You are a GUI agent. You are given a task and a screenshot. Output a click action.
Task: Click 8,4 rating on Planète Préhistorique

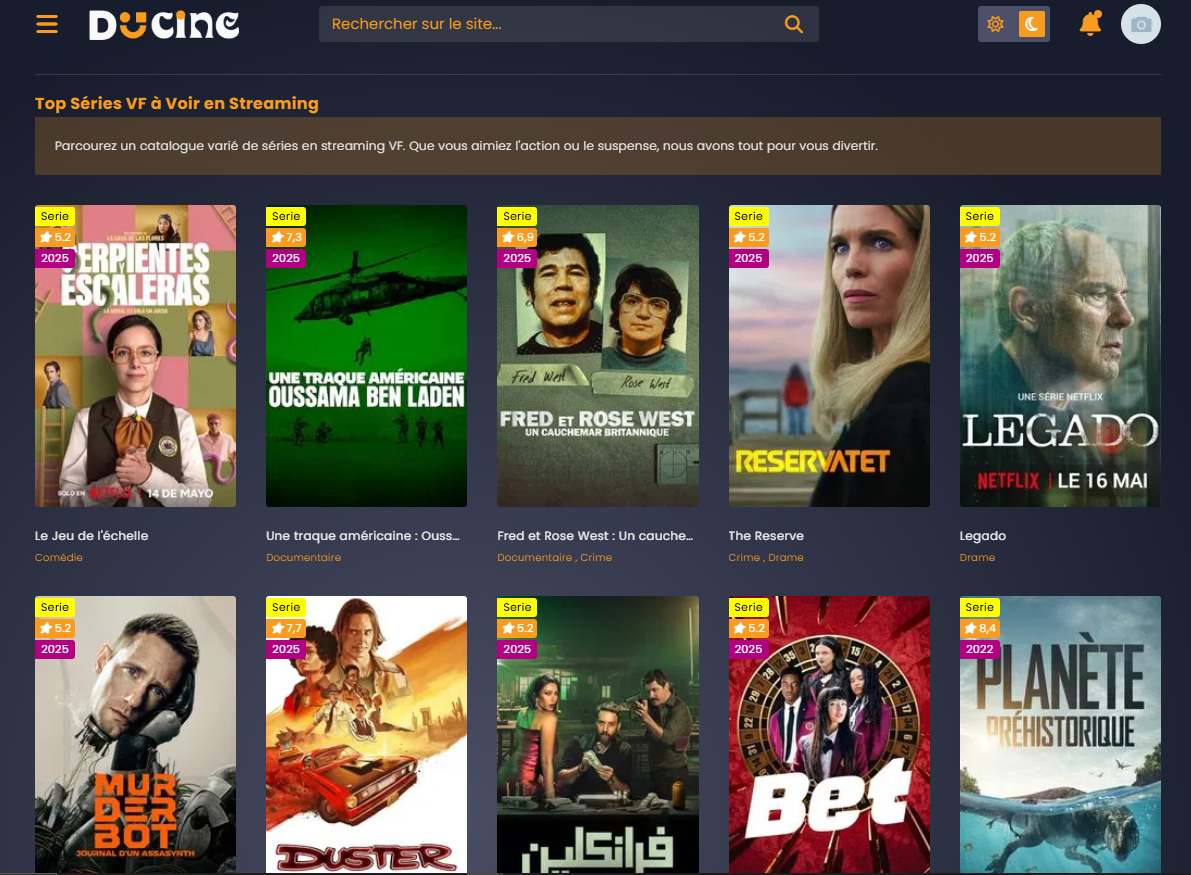(979, 628)
